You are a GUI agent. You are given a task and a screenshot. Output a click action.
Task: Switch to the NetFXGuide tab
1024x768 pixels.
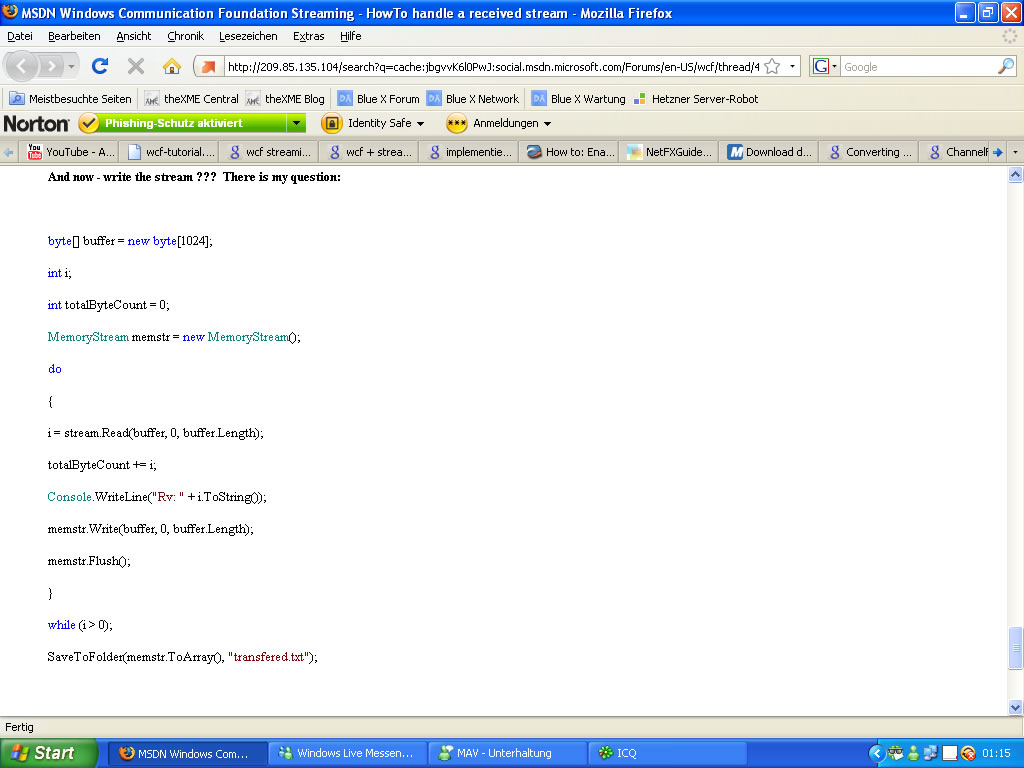pos(668,152)
